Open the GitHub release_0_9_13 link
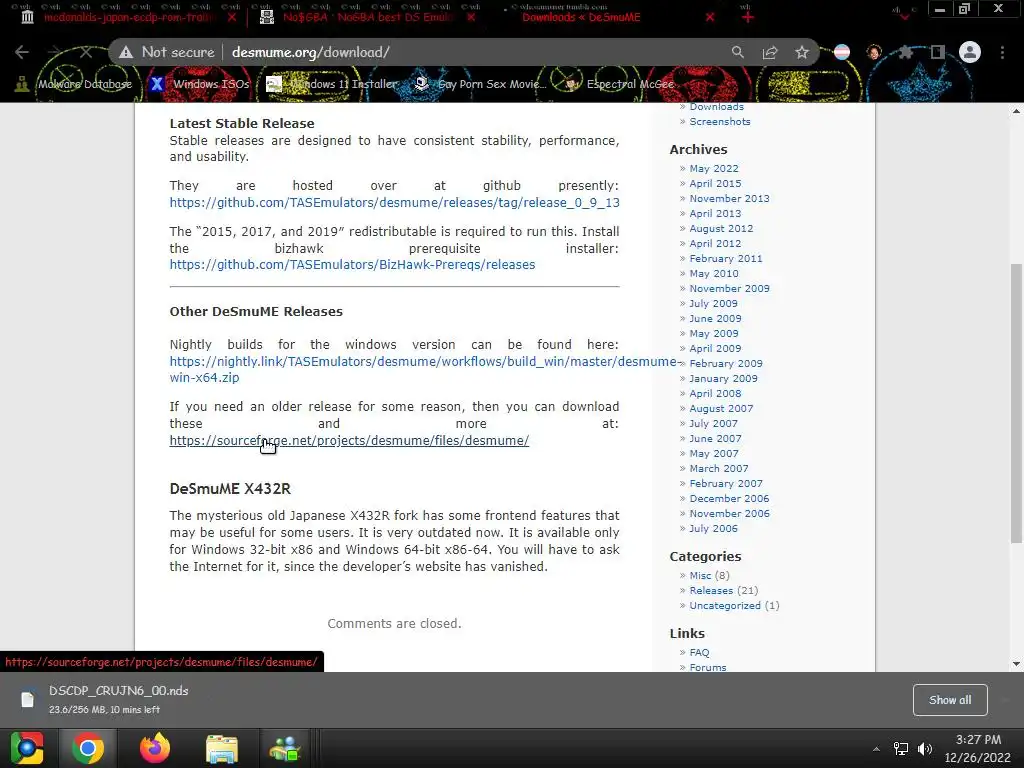The image size is (1024, 768). point(394,202)
